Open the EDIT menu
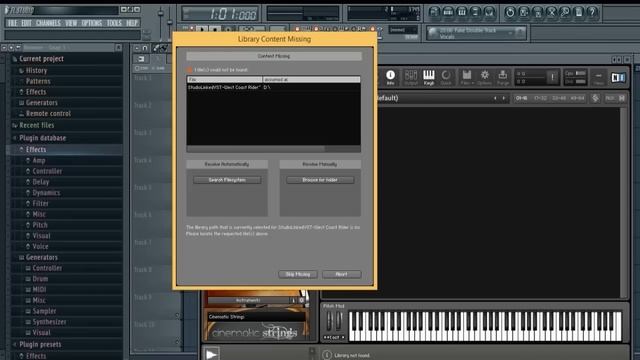 26,23
